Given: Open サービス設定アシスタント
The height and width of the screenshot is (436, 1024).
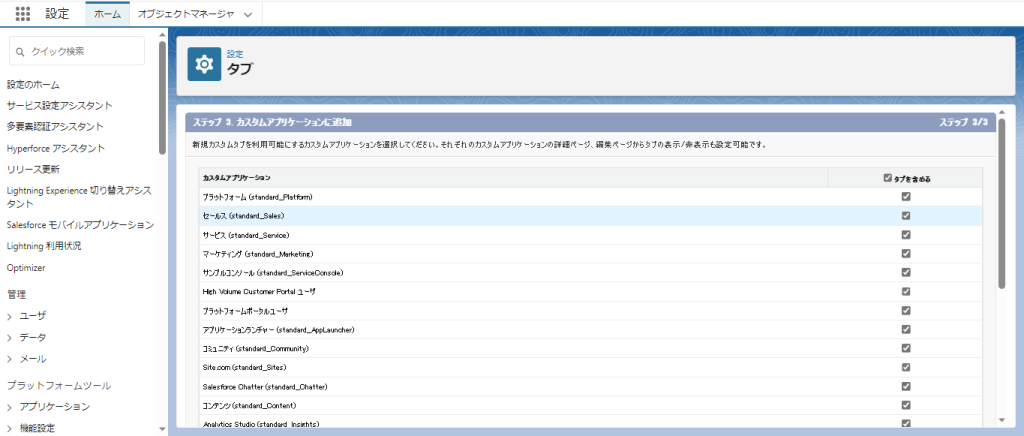Looking at the screenshot, I should click(59, 105).
